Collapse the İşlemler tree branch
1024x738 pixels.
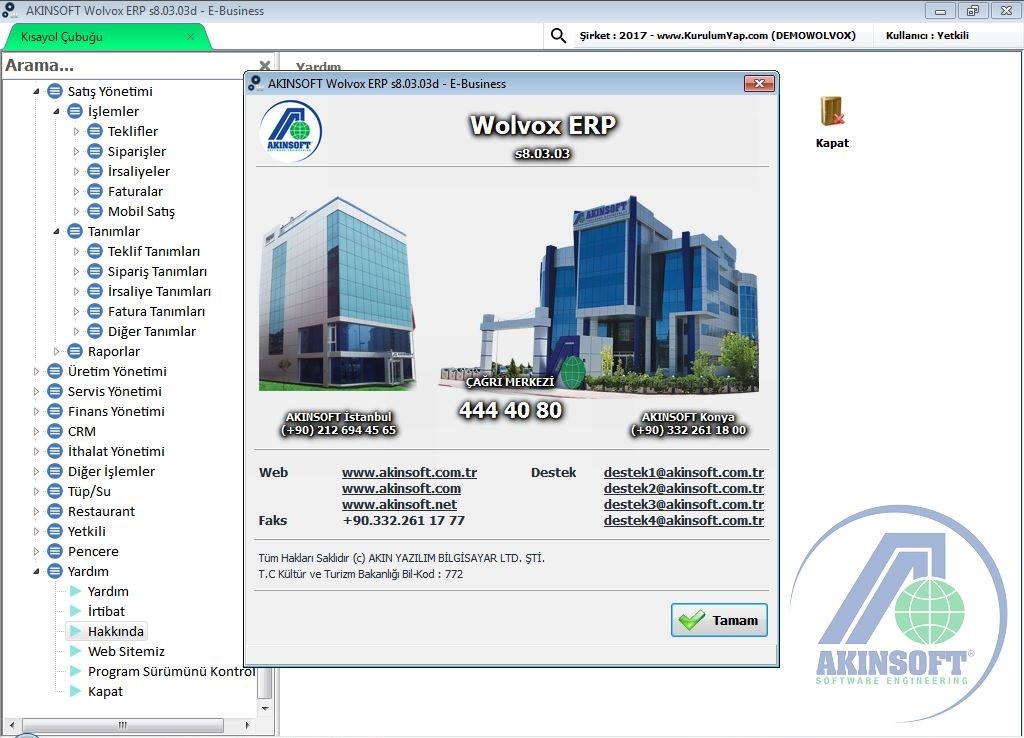coord(56,112)
